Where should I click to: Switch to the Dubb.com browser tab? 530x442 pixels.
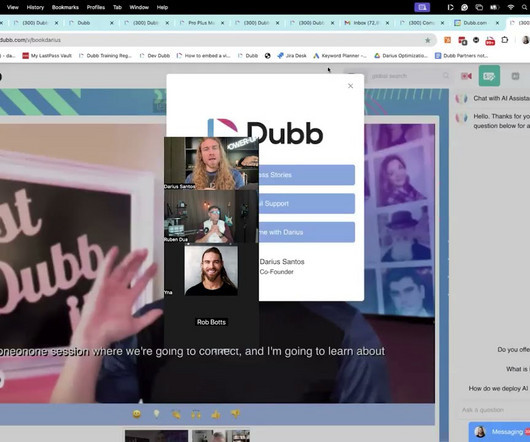coord(475,23)
